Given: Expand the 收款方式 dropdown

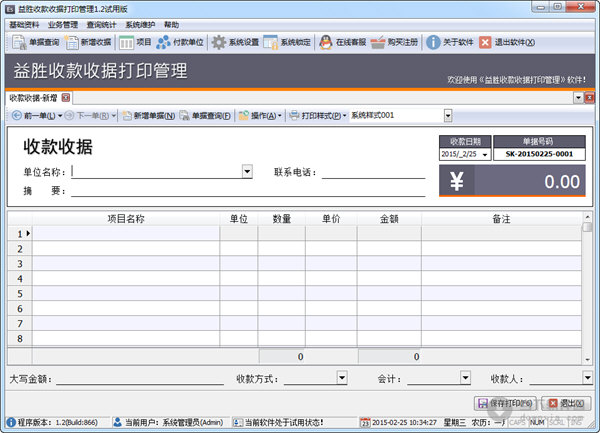Looking at the screenshot, I should click(342, 379).
